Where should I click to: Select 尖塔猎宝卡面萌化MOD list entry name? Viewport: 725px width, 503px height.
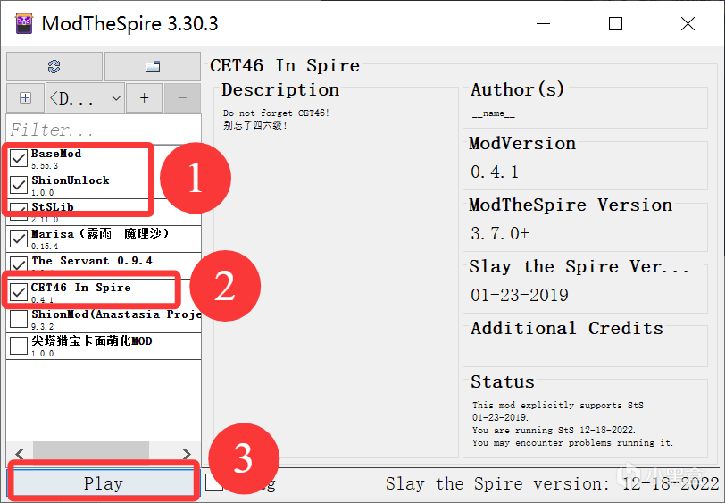(x=92, y=341)
